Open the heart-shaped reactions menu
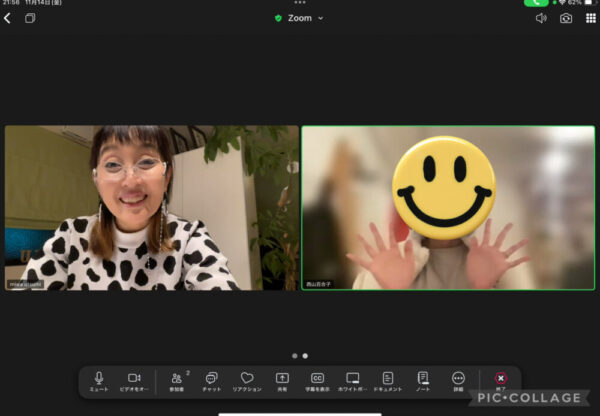Screen dimensions: 600x416 click(247, 379)
